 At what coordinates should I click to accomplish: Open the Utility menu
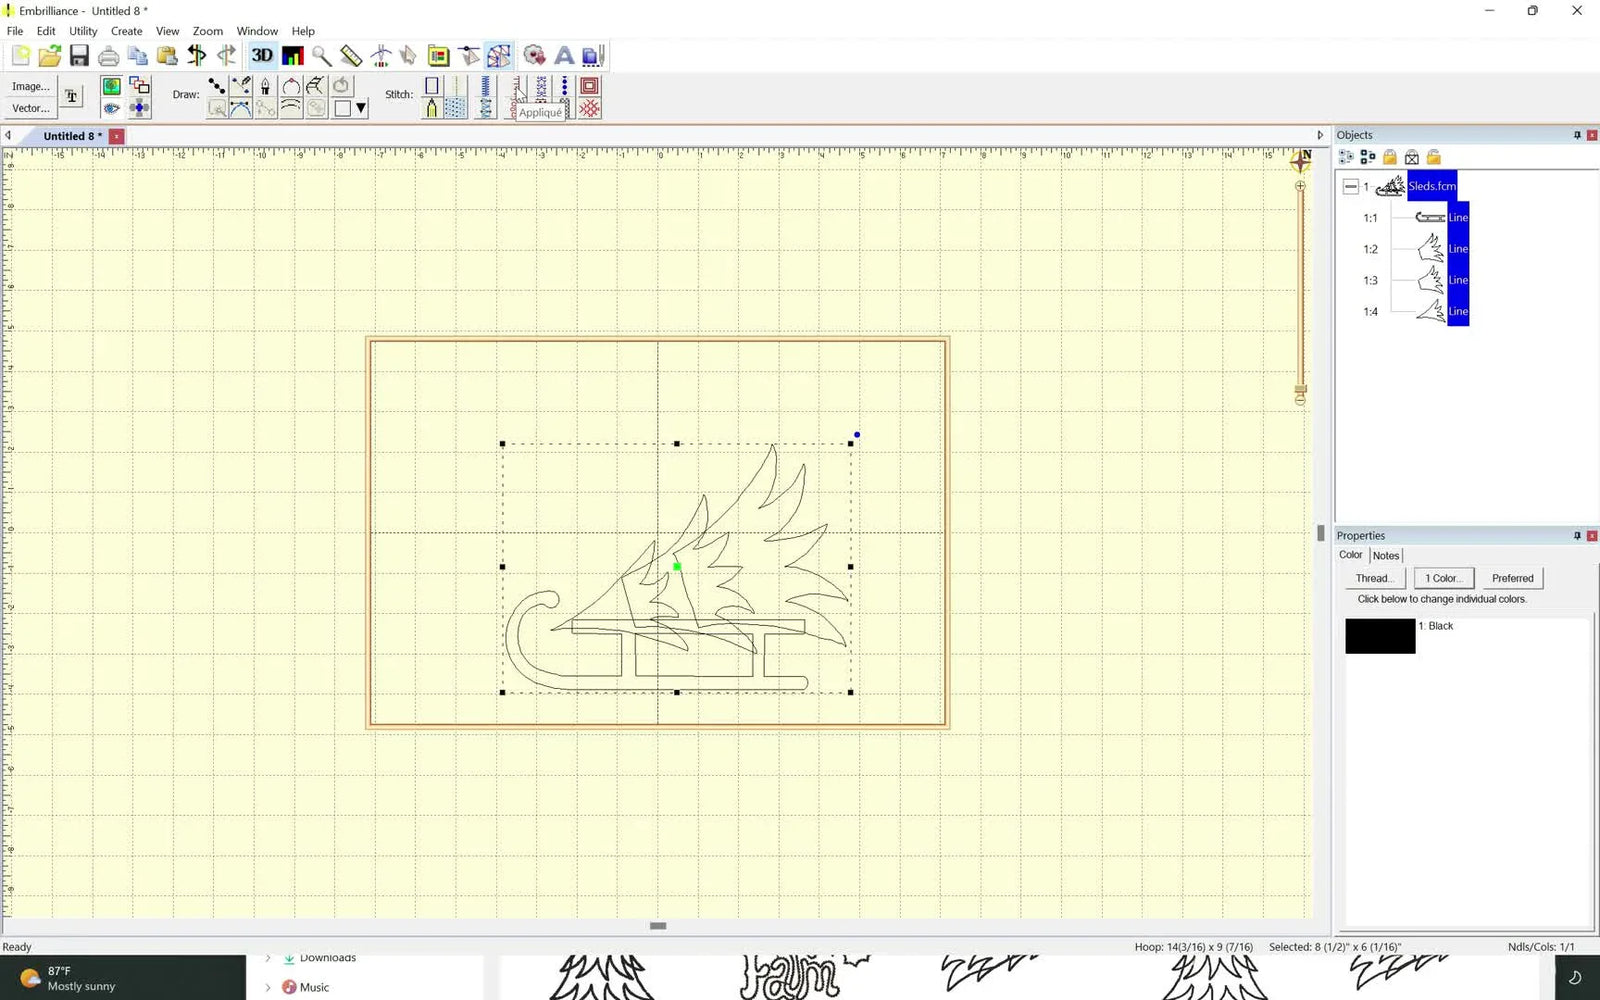click(x=83, y=31)
